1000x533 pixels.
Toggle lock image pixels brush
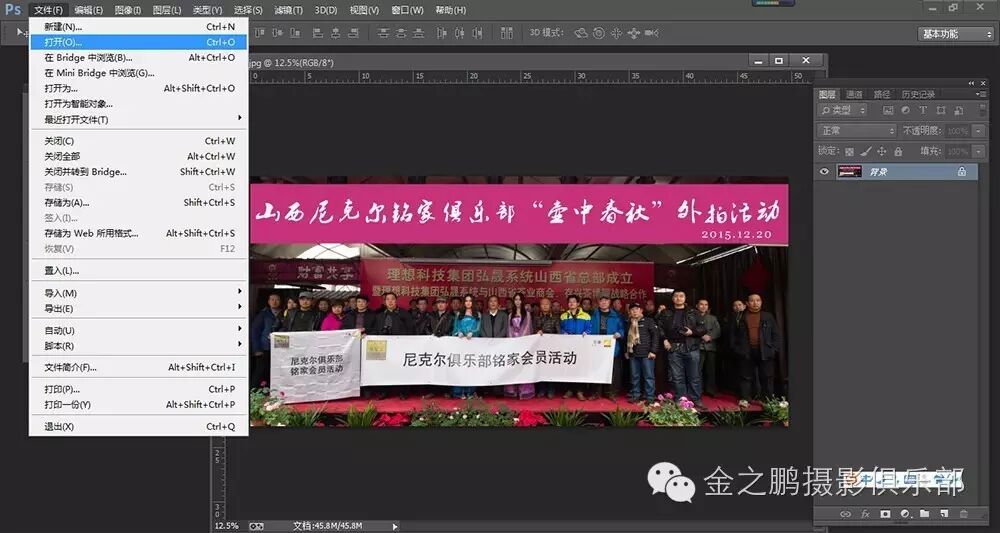click(865, 151)
